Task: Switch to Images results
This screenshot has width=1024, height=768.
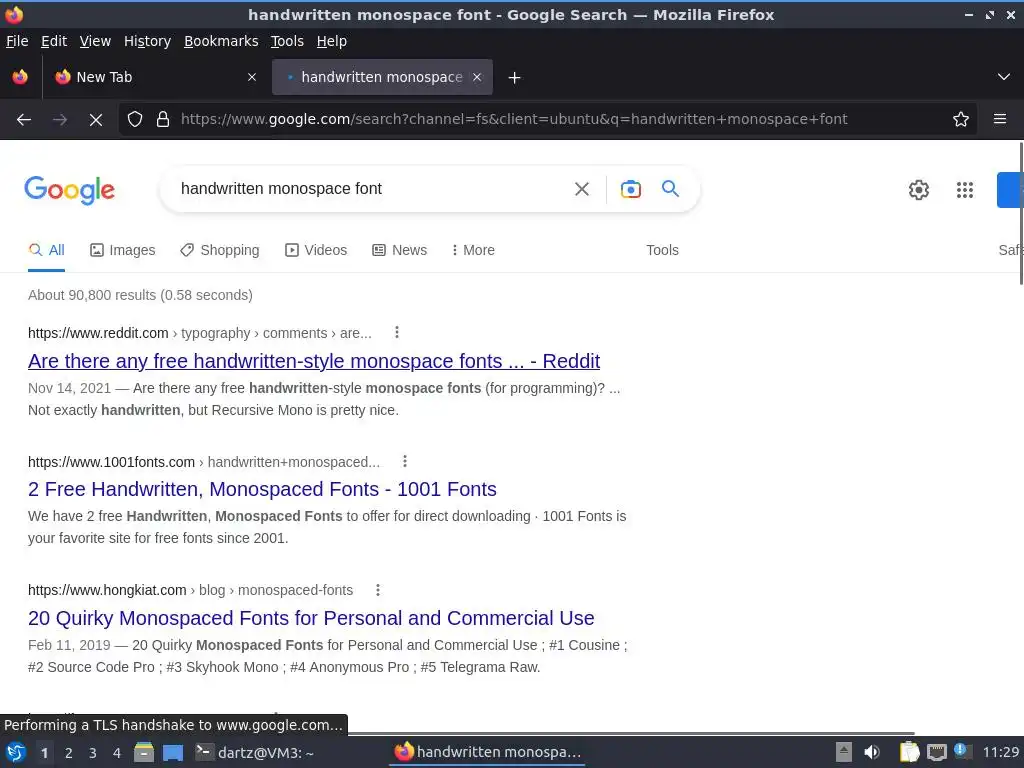Action: tap(123, 250)
